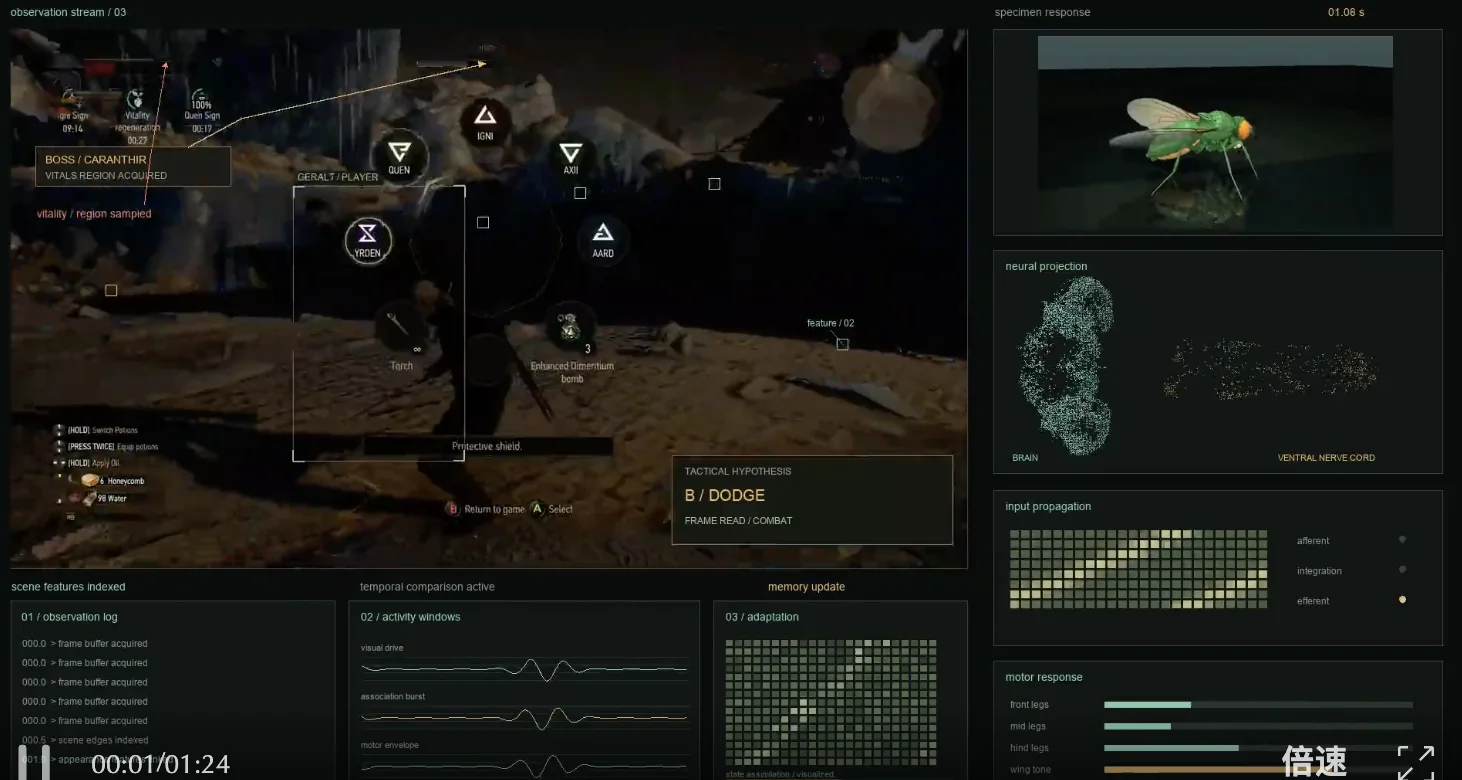Click the afferent indicator dot
1462x780 pixels.
click(x=1402, y=540)
